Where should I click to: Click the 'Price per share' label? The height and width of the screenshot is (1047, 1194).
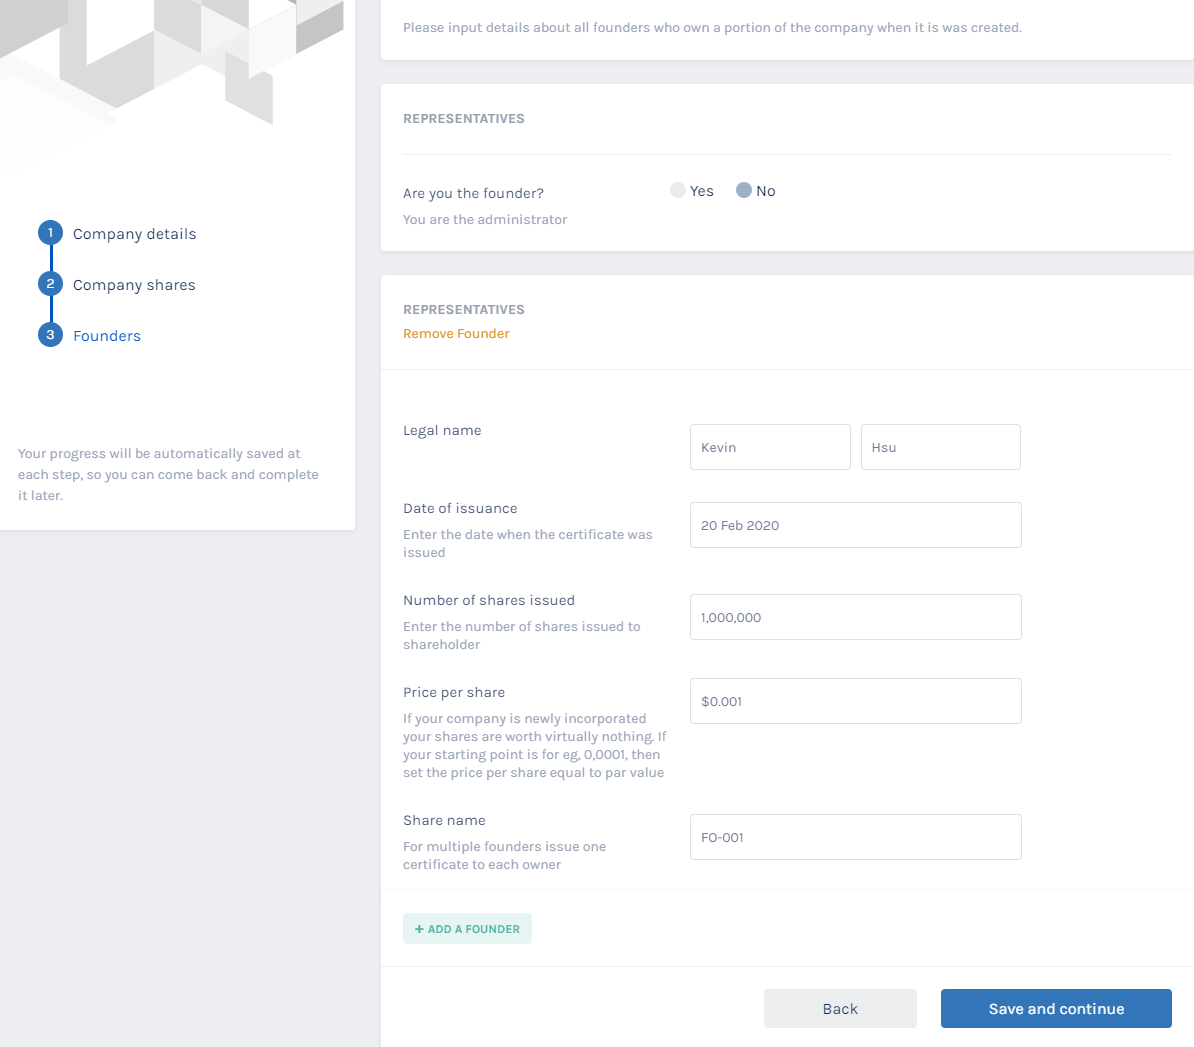click(454, 692)
